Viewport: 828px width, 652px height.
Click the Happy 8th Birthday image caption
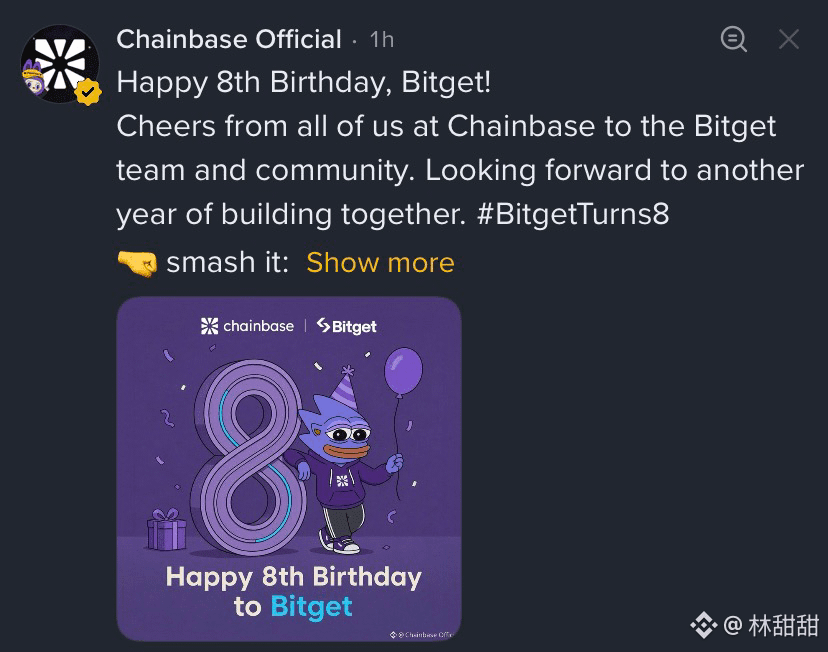point(294,592)
